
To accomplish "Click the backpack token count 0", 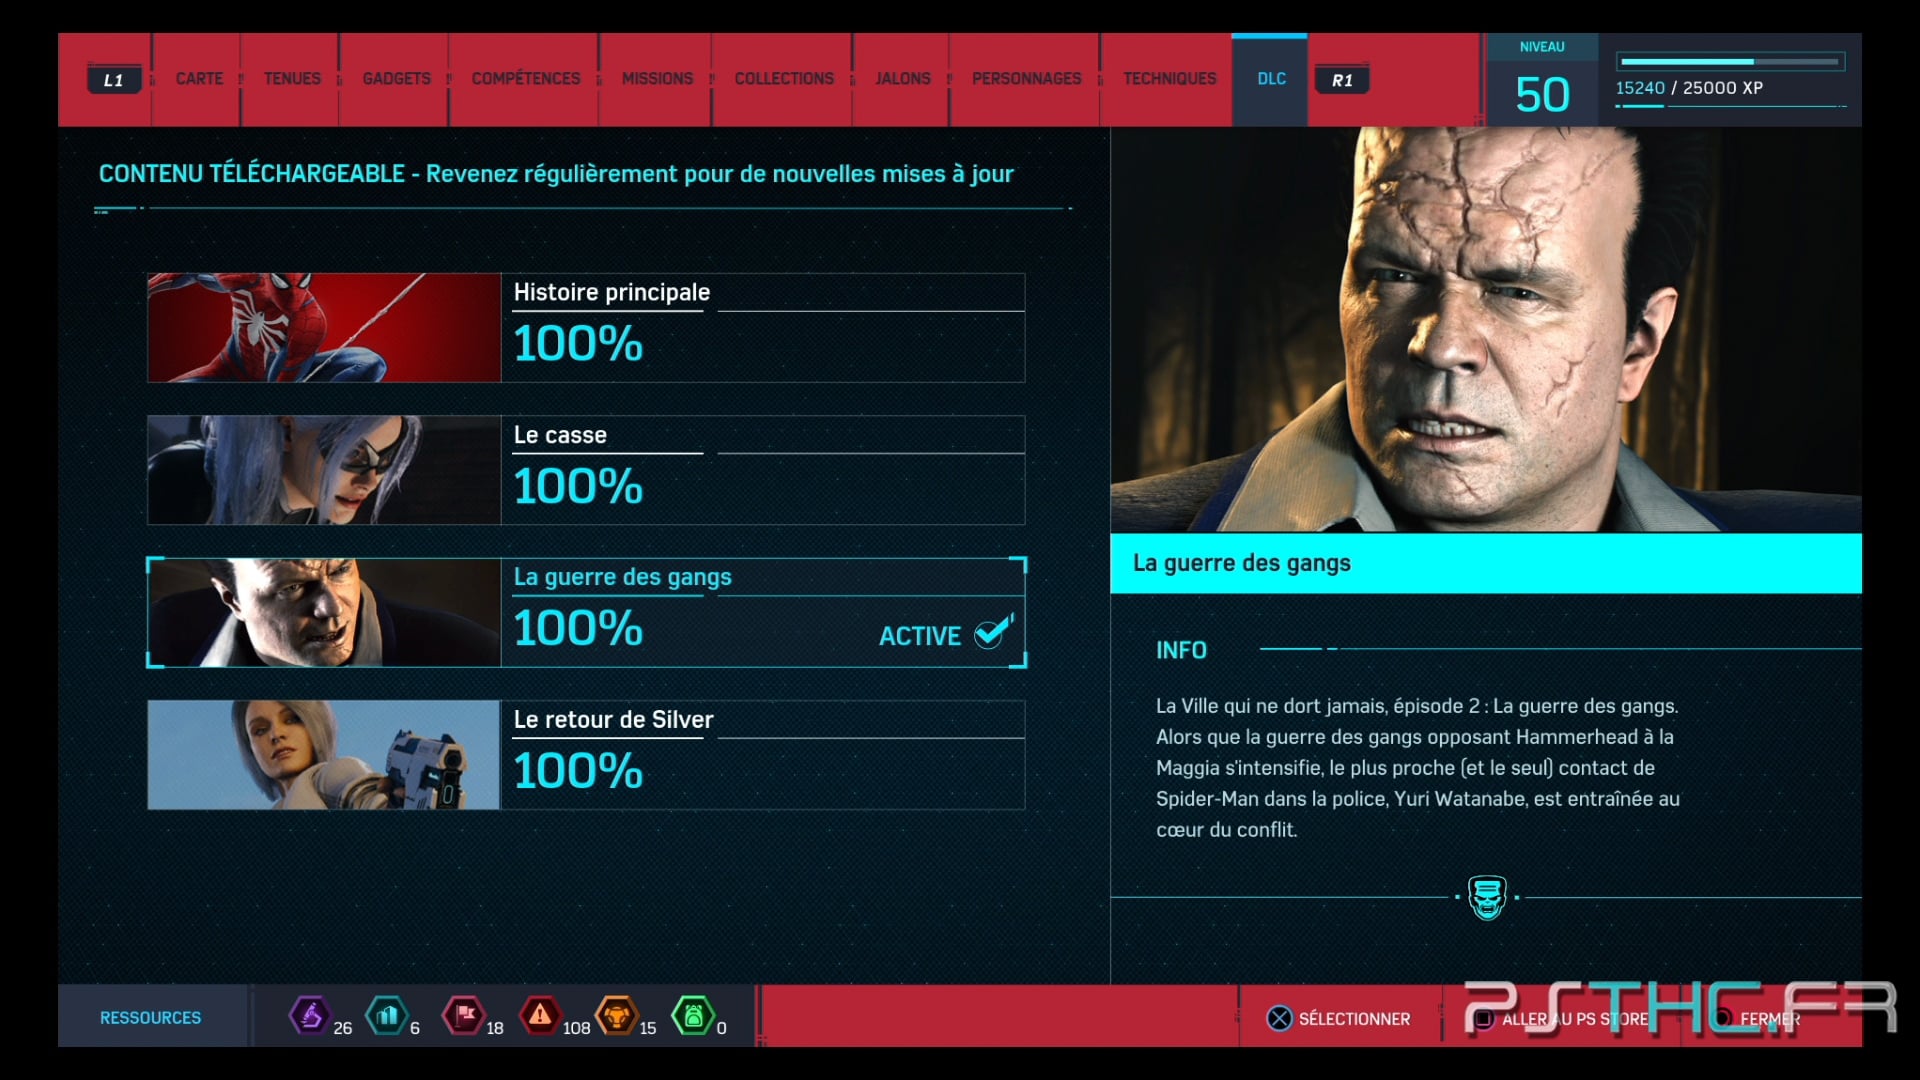I will click(x=721, y=1028).
